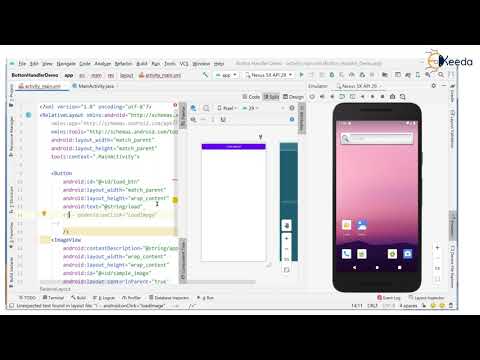Open Emulator panel settings gear
This screenshot has width=480, height=360.
[434, 86]
